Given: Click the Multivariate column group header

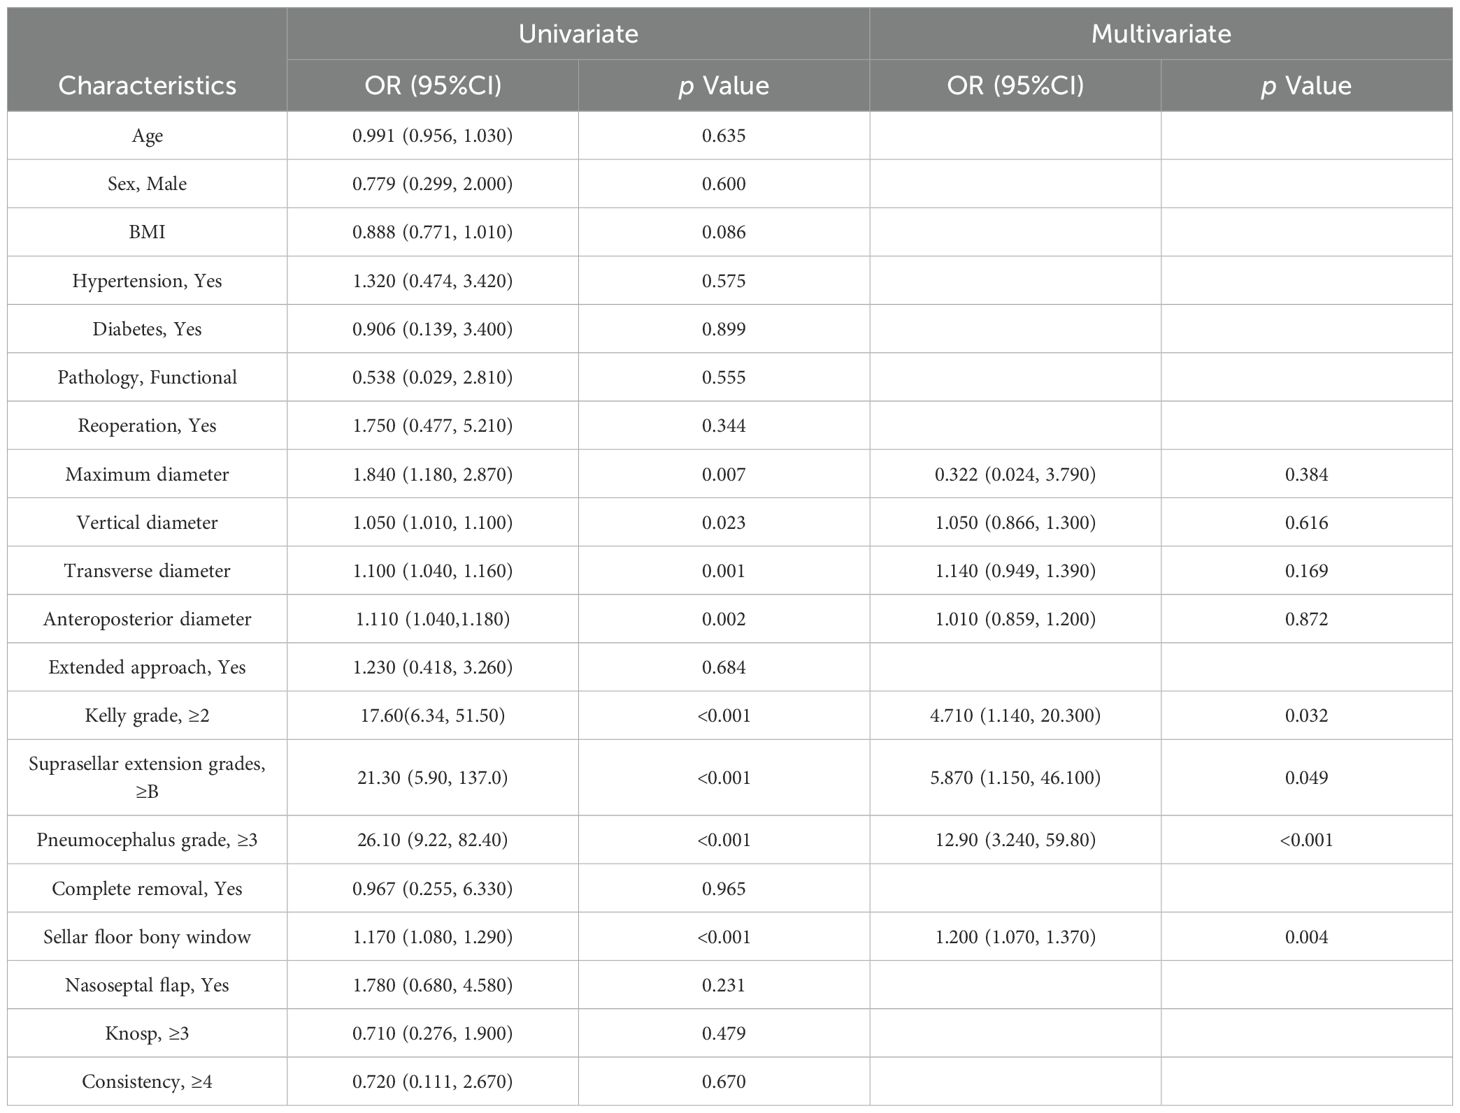Looking at the screenshot, I should (x=1160, y=34).
